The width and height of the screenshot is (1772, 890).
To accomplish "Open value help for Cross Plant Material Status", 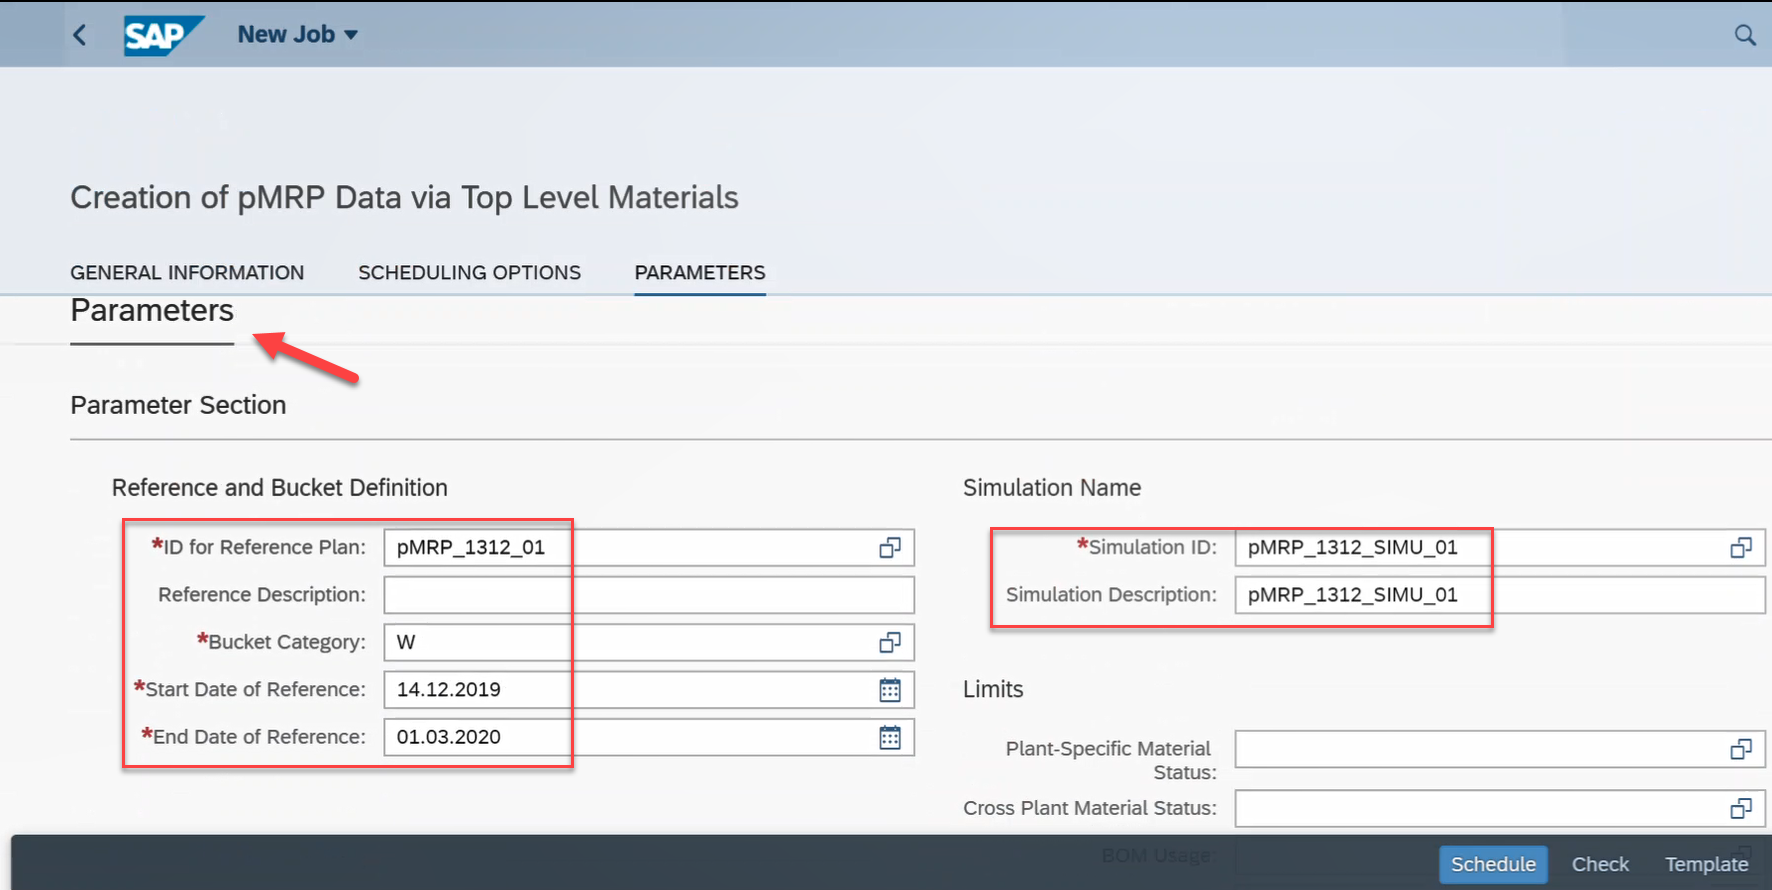I will (1740, 808).
